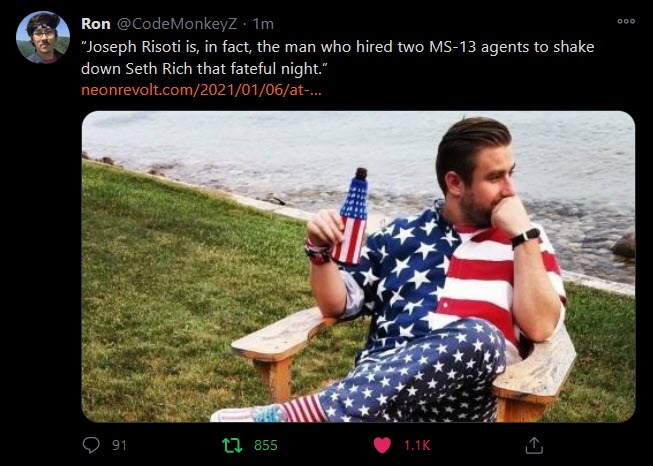Retweet using the green arrows icon
The image size is (653, 466).
coord(232,445)
